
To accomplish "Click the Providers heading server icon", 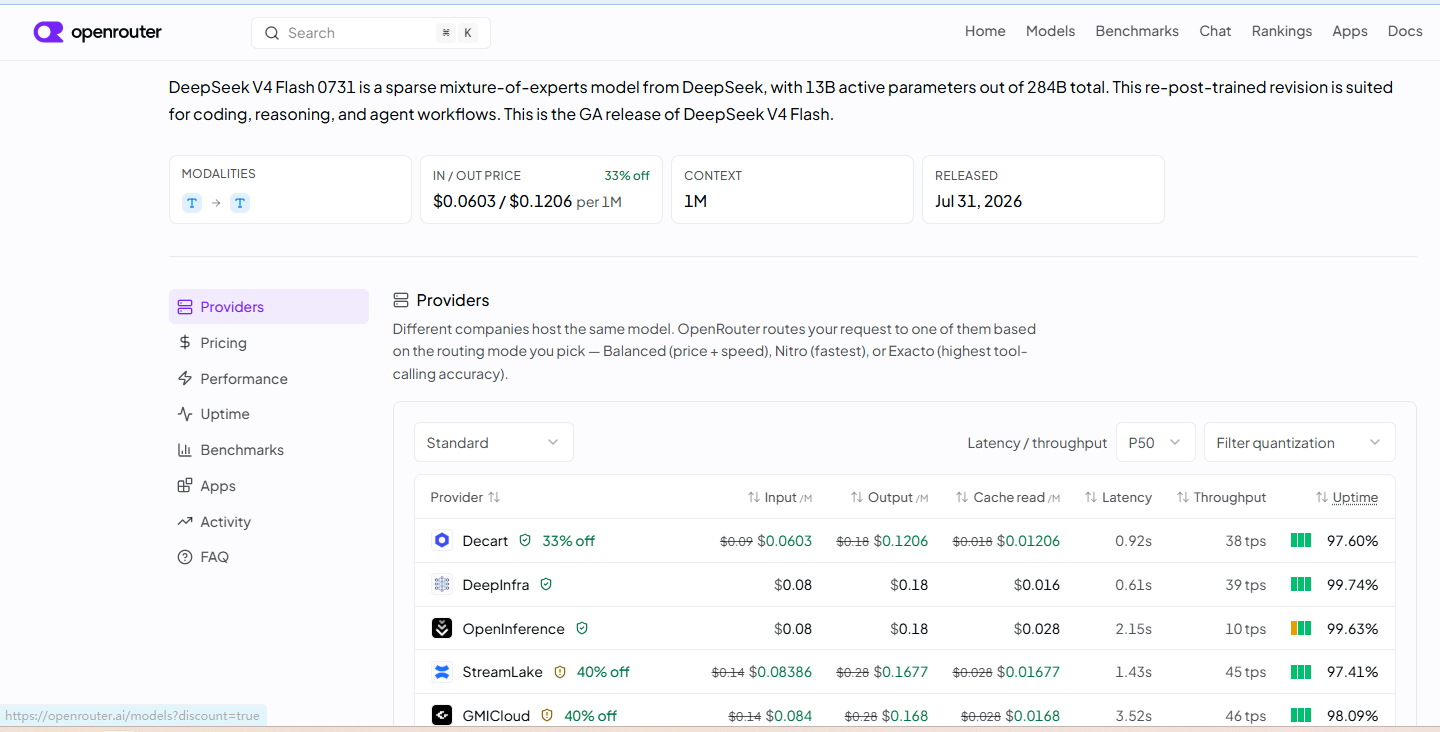I will [x=401, y=300].
